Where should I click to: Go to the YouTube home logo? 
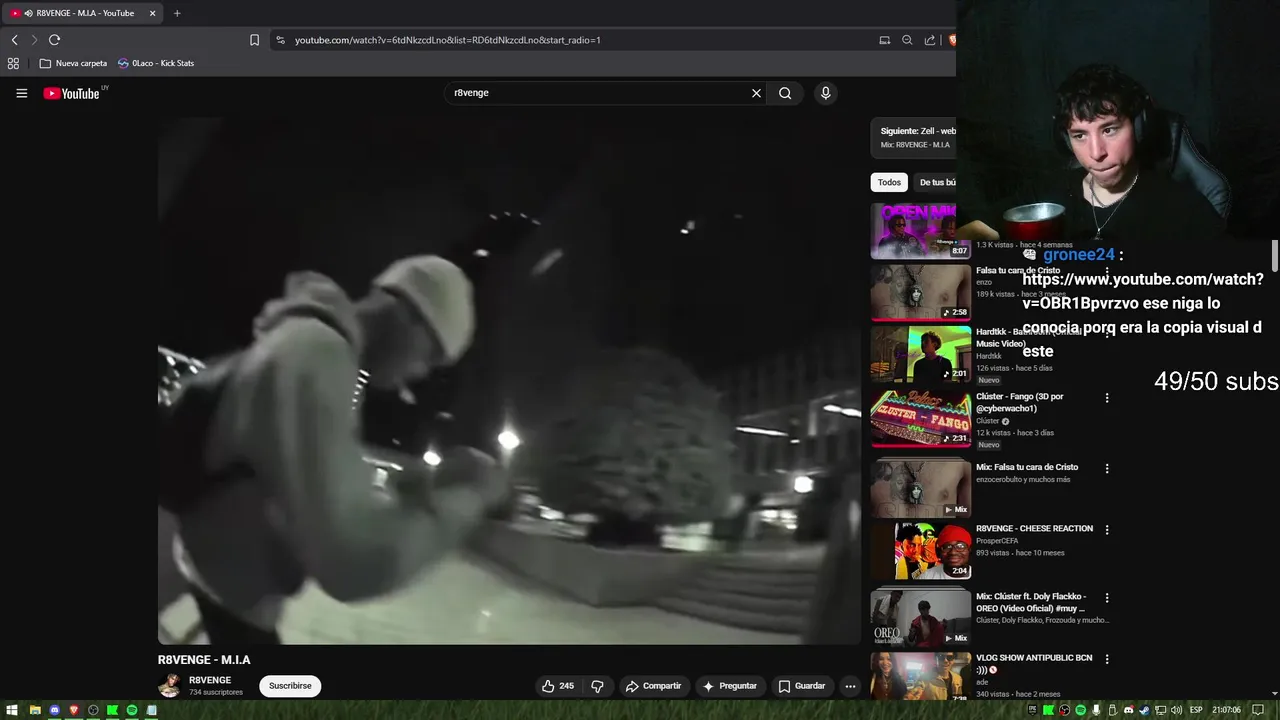(x=72, y=93)
